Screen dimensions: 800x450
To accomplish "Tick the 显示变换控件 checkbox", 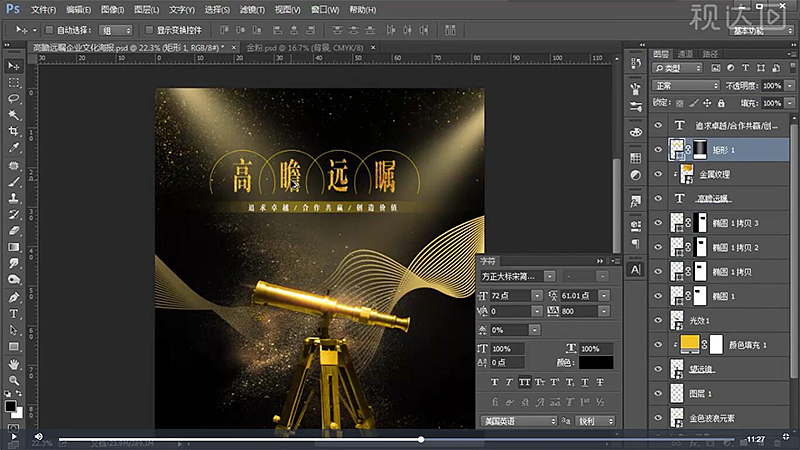I will tap(149, 31).
